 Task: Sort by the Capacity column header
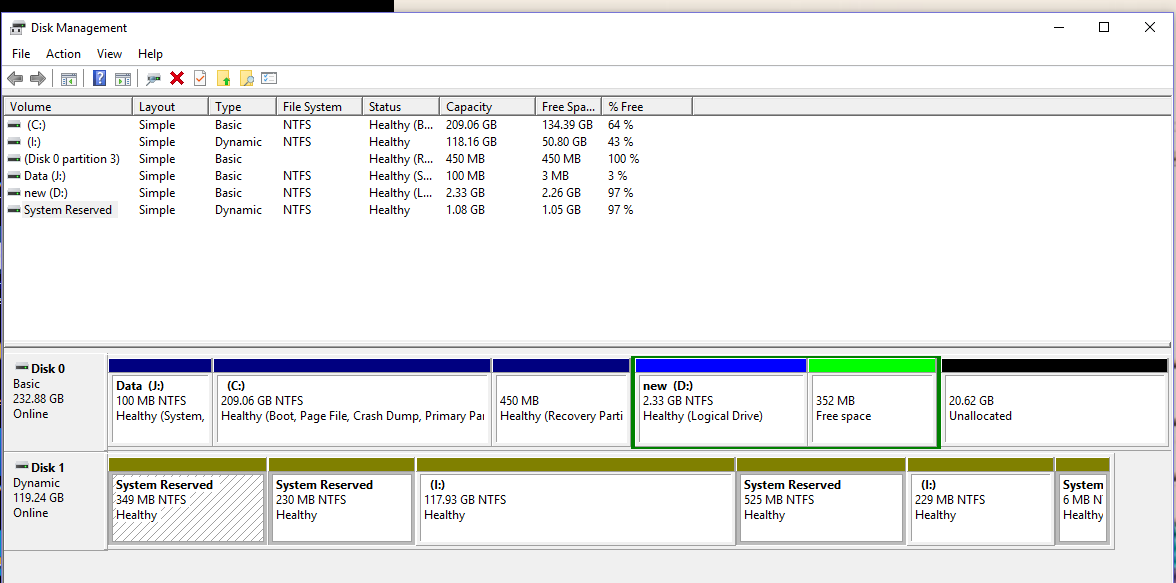click(488, 107)
